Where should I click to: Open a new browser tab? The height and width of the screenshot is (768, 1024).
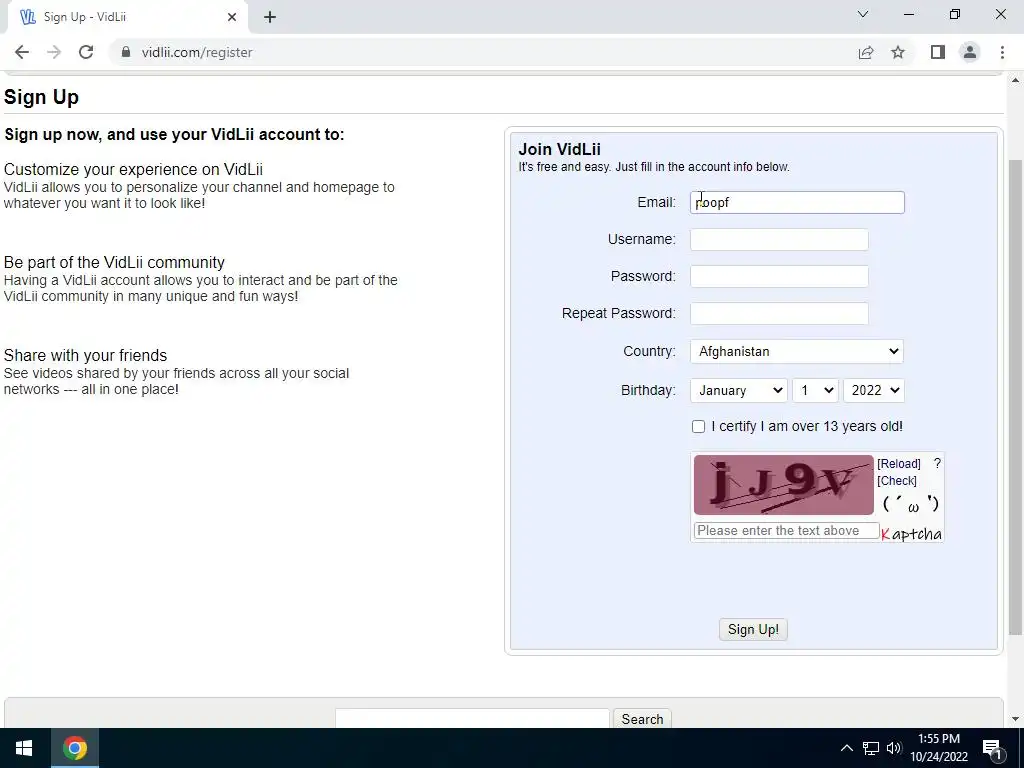point(270,17)
